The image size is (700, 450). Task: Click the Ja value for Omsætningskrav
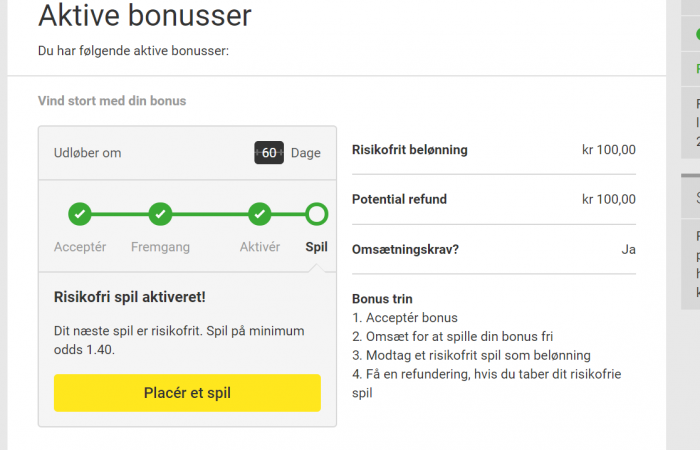pyautogui.click(x=628, y=249)
